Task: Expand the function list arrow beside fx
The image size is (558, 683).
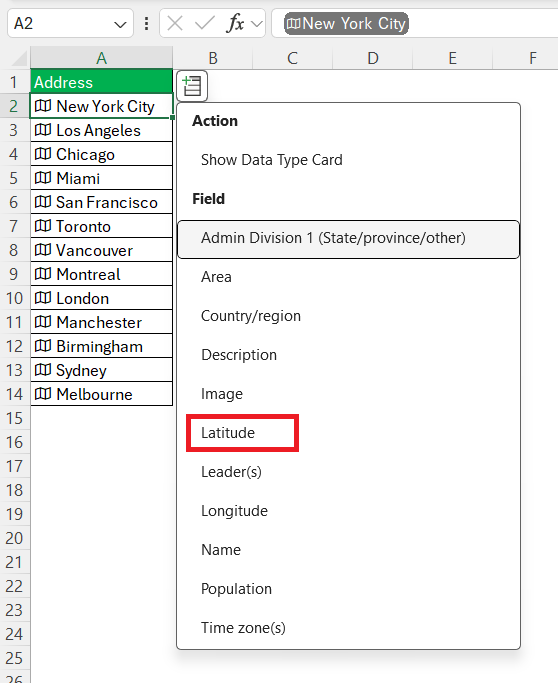Action: click(257, 24)
